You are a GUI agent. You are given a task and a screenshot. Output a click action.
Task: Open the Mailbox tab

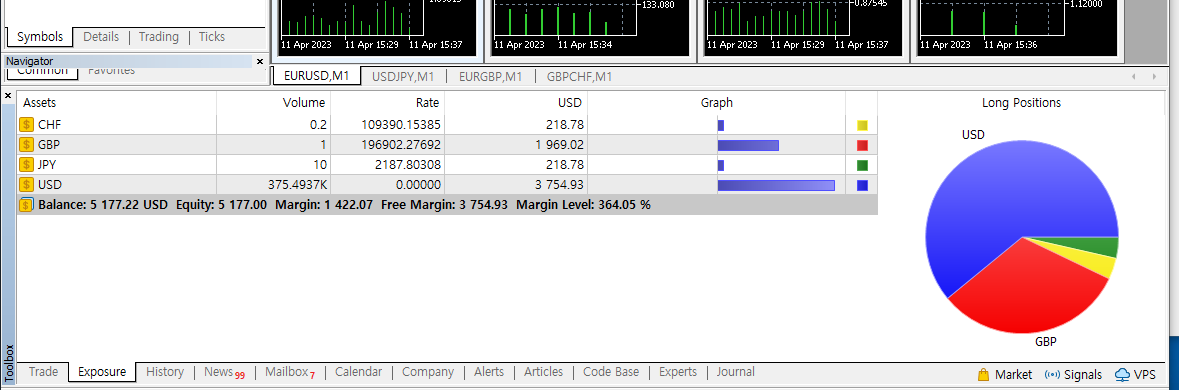[x=289, y=372]
